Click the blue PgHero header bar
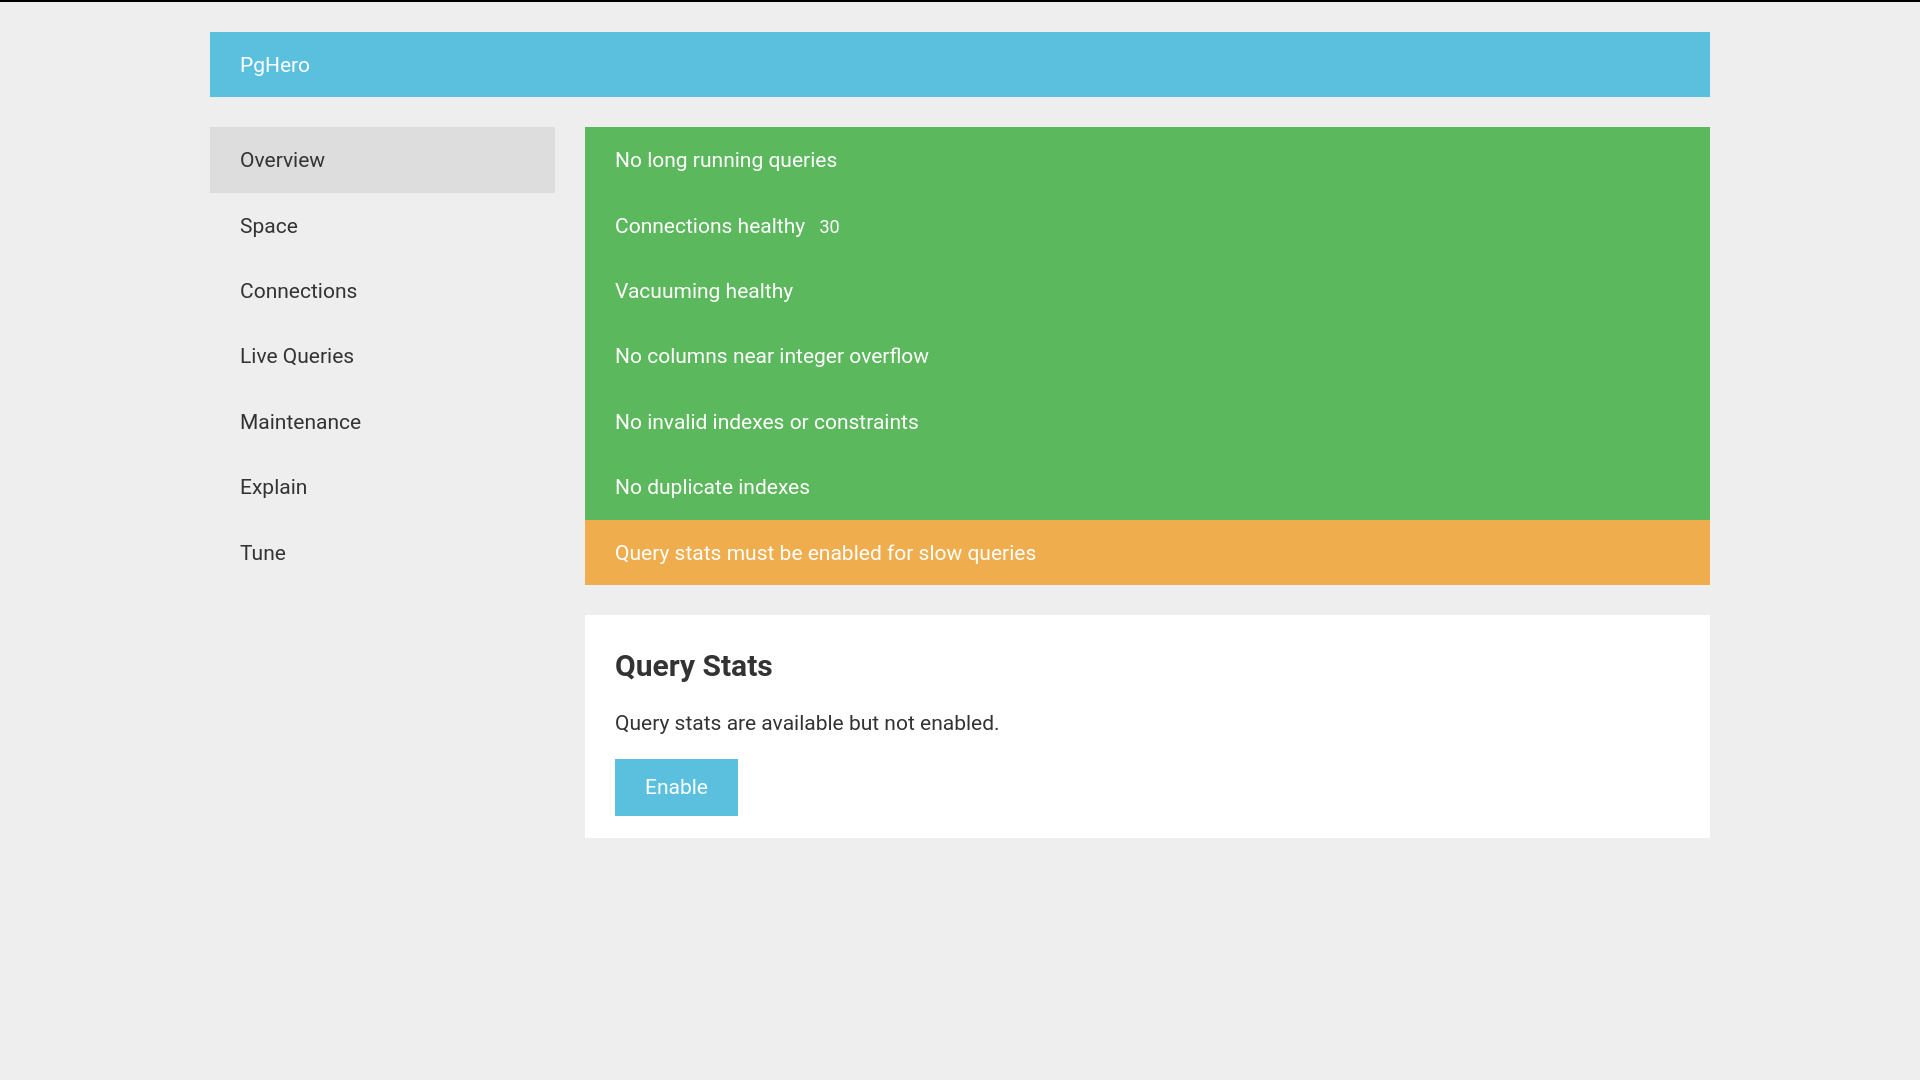This screenshot has width=1920, height=1080. click(1000, 65)
